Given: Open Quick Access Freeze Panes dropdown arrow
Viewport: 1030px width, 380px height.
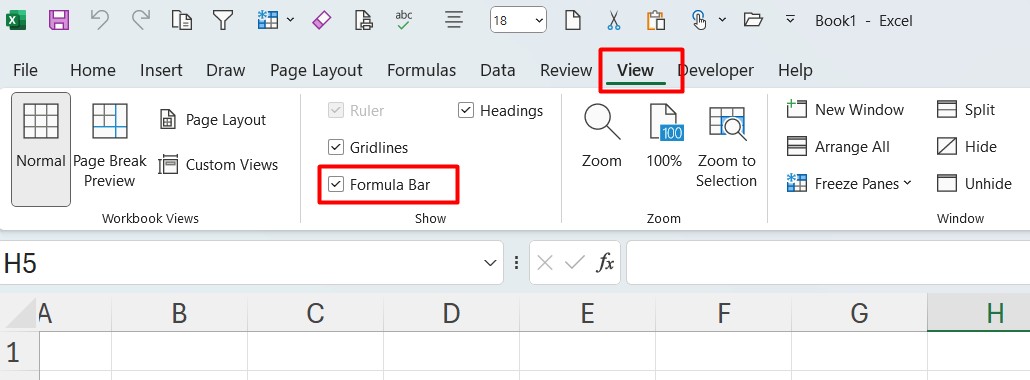Looking at the screenshot, I should (x=290, y=20).
